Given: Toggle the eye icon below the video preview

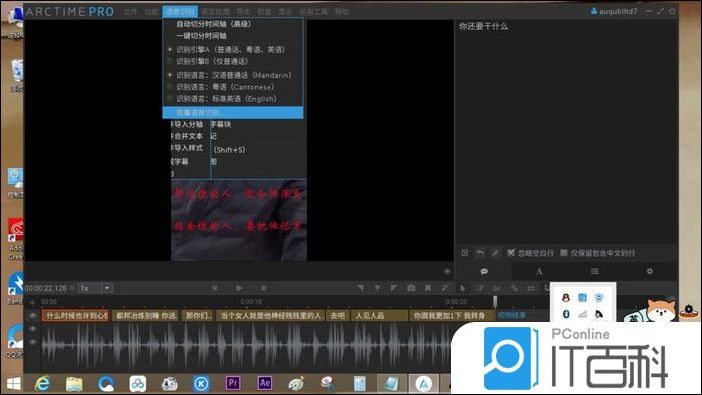Looking at the screenshot, I should [447, 271].
